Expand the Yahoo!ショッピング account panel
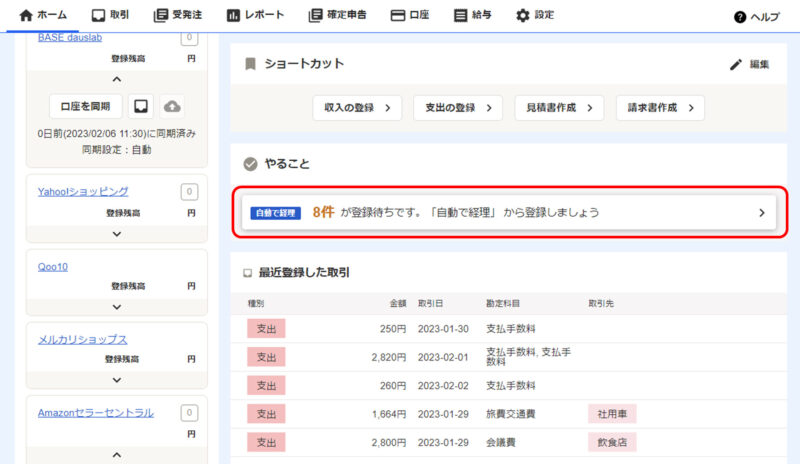Screen dimensions: 800x464 pos(117,234)
